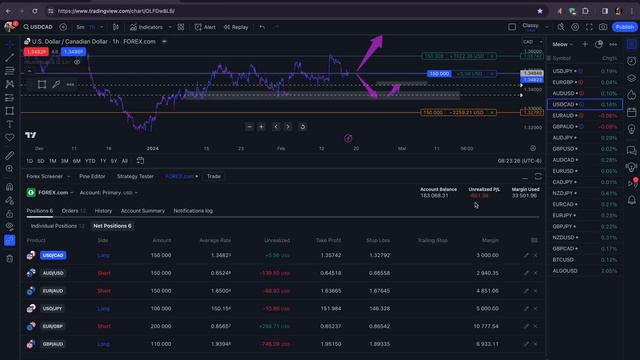Open chart settings gear icon
640x360 pixels.
575,27
